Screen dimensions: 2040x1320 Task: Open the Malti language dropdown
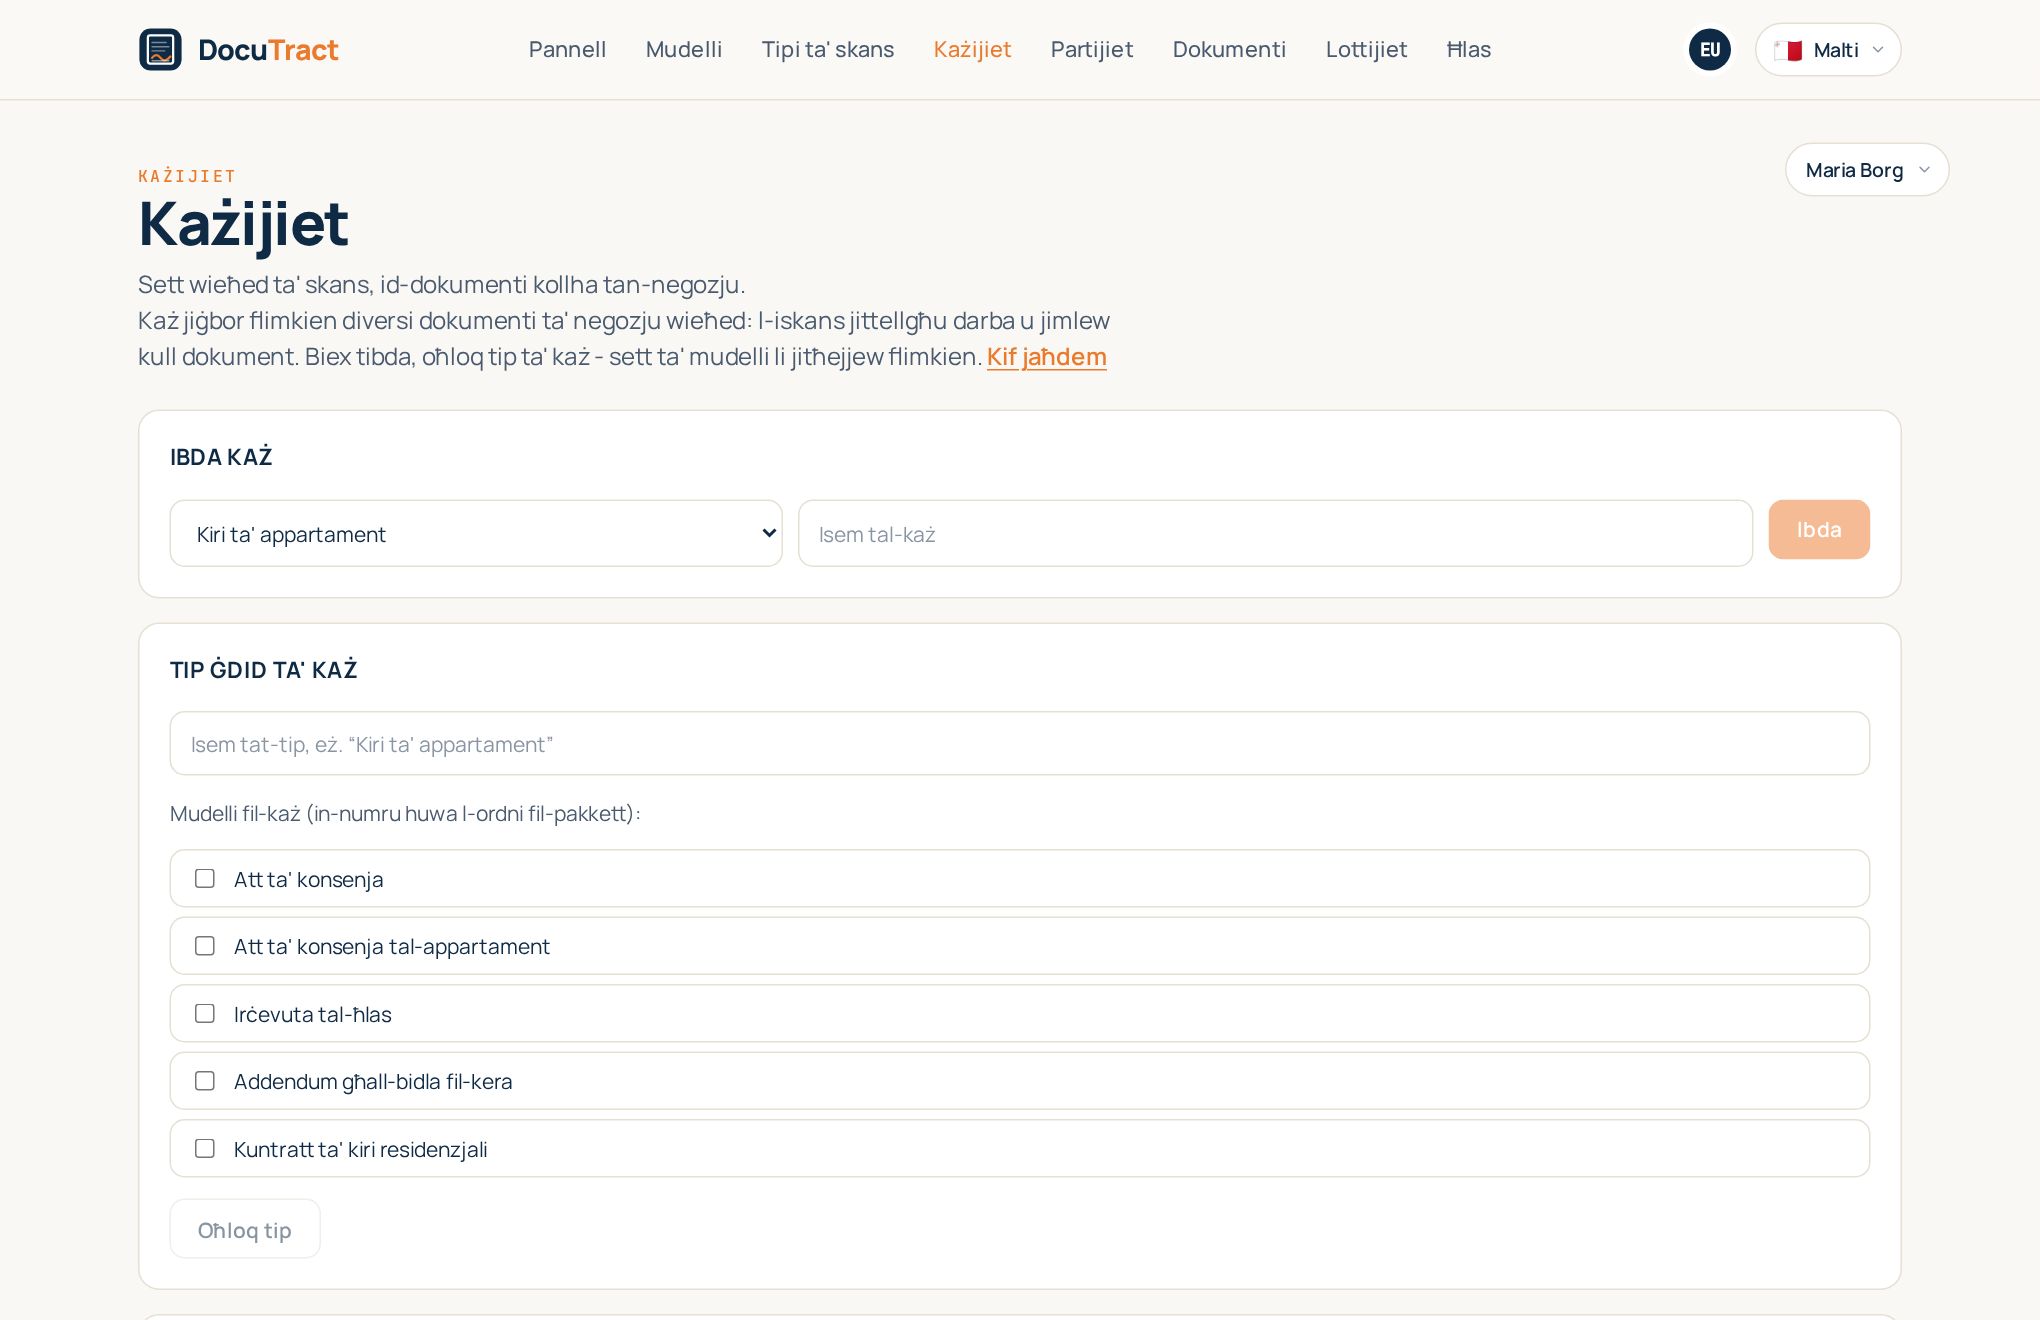click(x=1828, y=50)
